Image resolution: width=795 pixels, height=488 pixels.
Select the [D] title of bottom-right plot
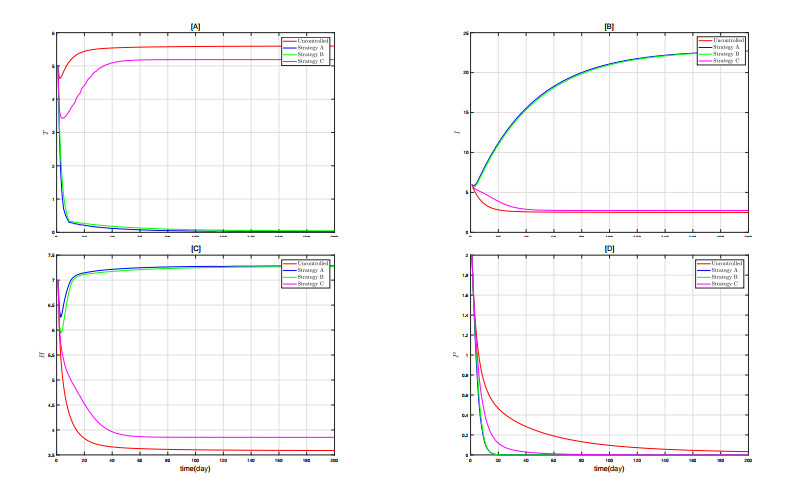[x=609, y=246]
